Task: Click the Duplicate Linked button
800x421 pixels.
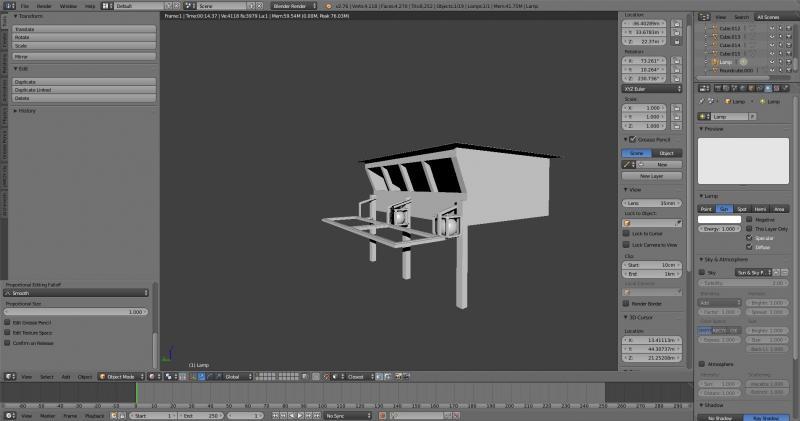Action: coord(78,90)
